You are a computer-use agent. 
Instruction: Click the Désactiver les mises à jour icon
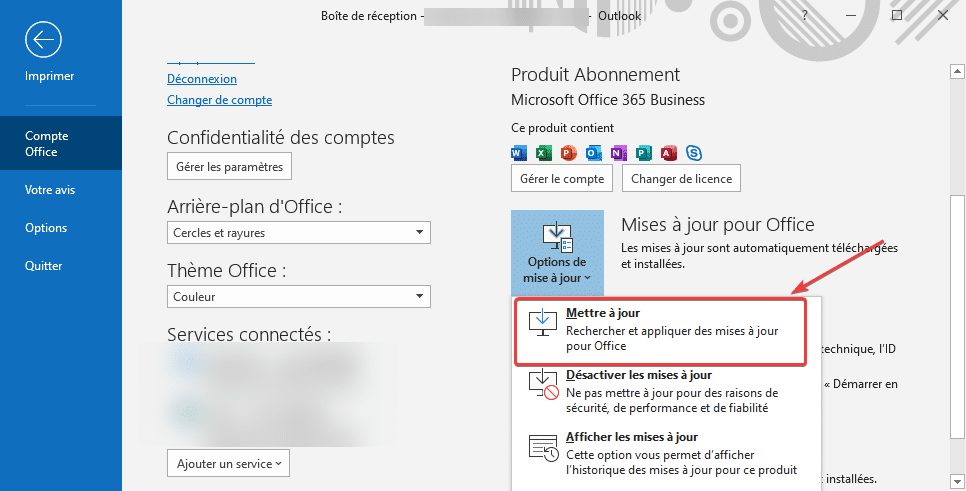(x=543, y=385)
